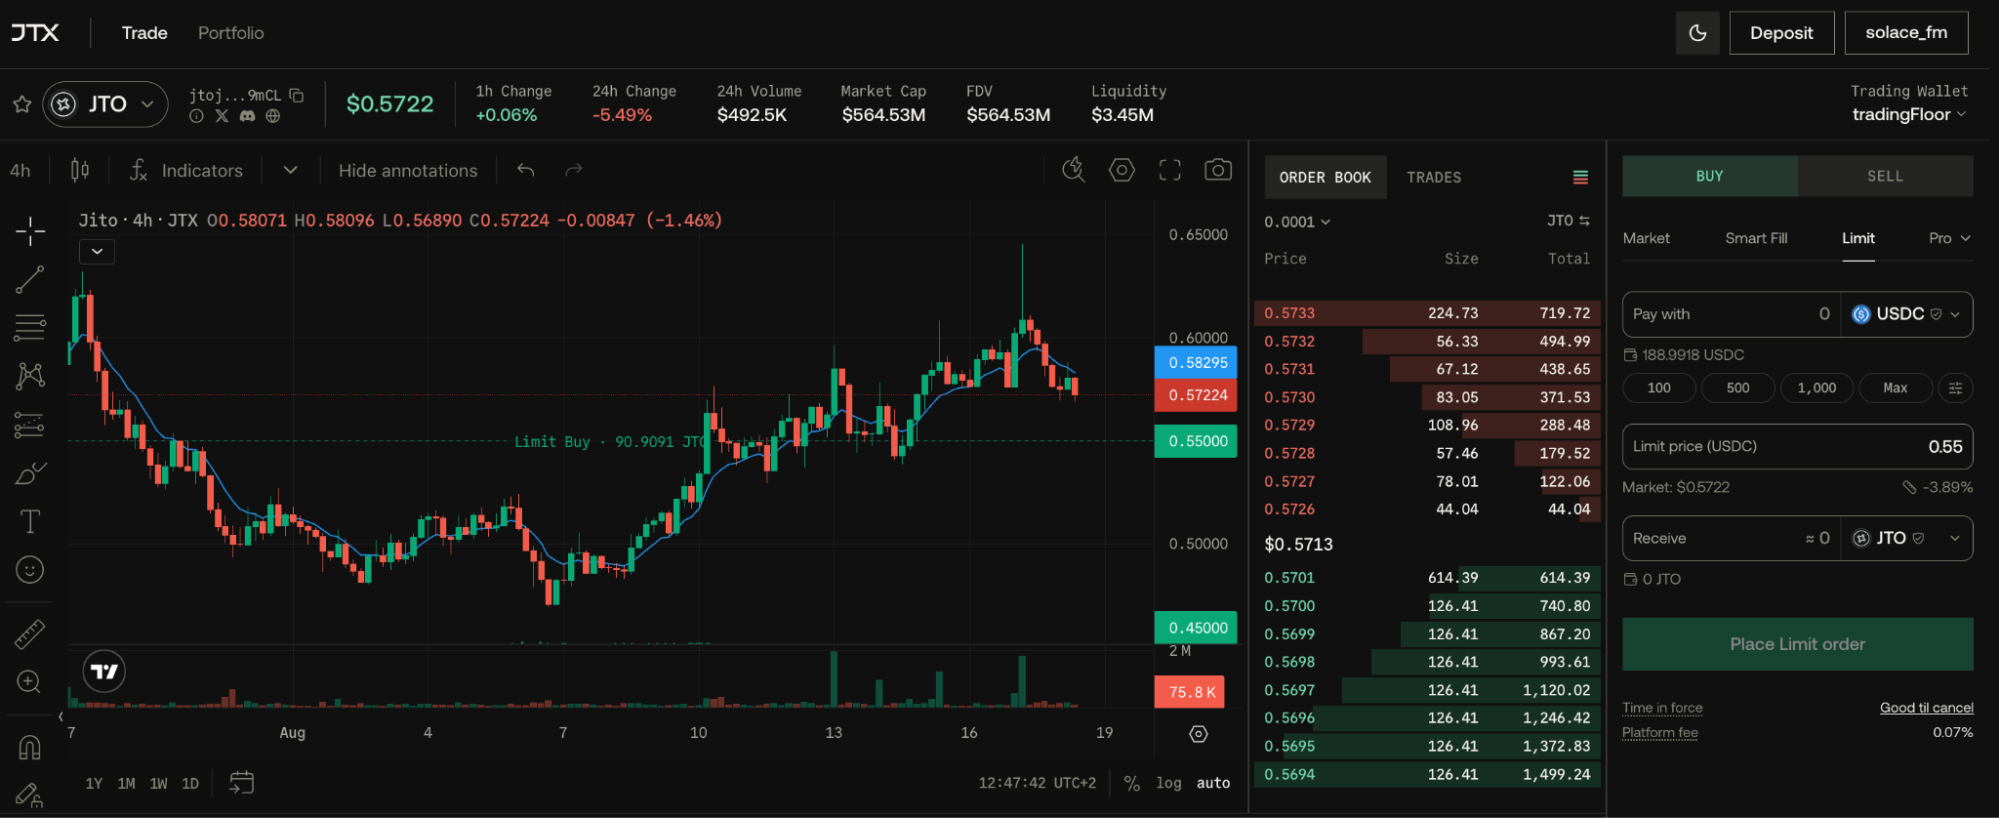
Task: Select the brush drawing tool
Action: pos(30,473)
